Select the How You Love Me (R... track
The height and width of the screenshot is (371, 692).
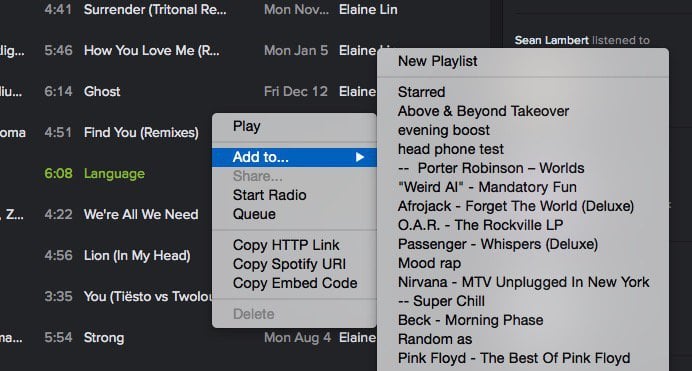click(151, 50)
